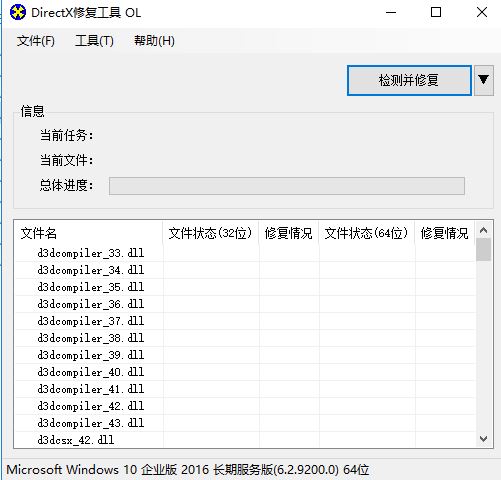Select the d3dcsx_42.dll row
The image size is (501, 480).
245,440
